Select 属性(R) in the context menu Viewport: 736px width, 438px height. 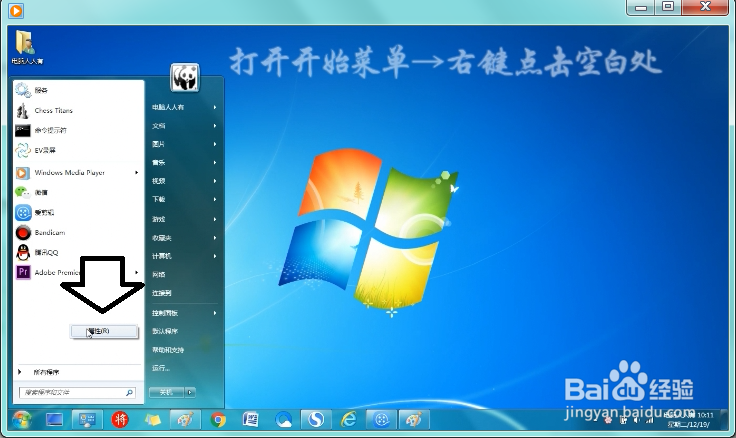point(104,331)
